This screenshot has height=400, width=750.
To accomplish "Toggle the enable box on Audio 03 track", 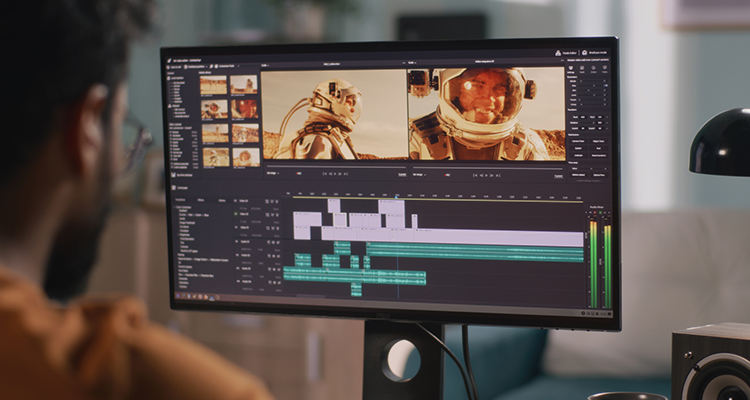I will click(237, 269).
